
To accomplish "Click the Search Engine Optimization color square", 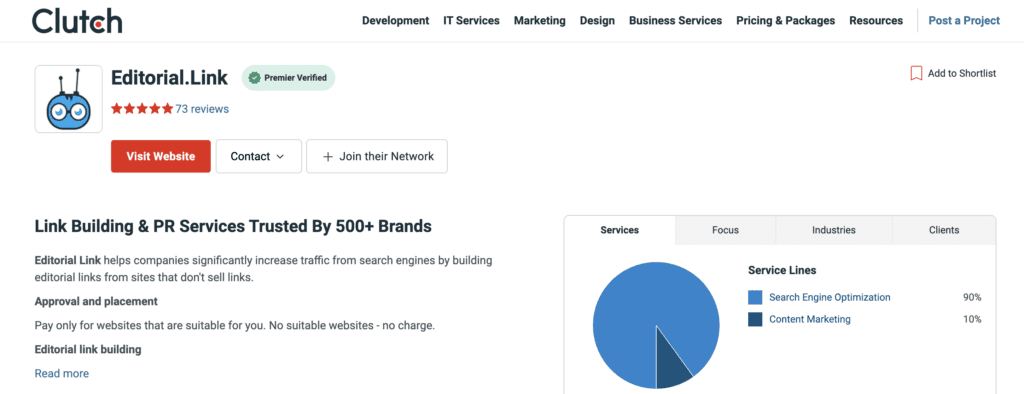I will [755, 297].
